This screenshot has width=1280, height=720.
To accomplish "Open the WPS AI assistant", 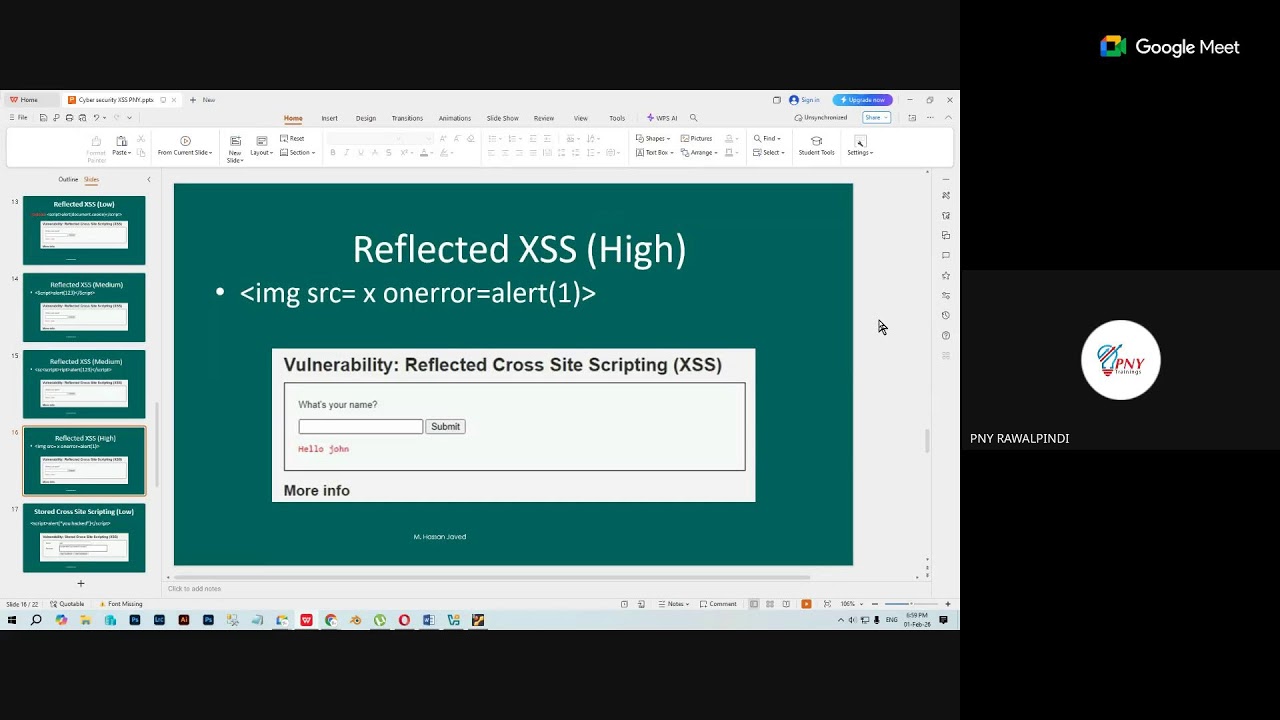I will point(662,118).
